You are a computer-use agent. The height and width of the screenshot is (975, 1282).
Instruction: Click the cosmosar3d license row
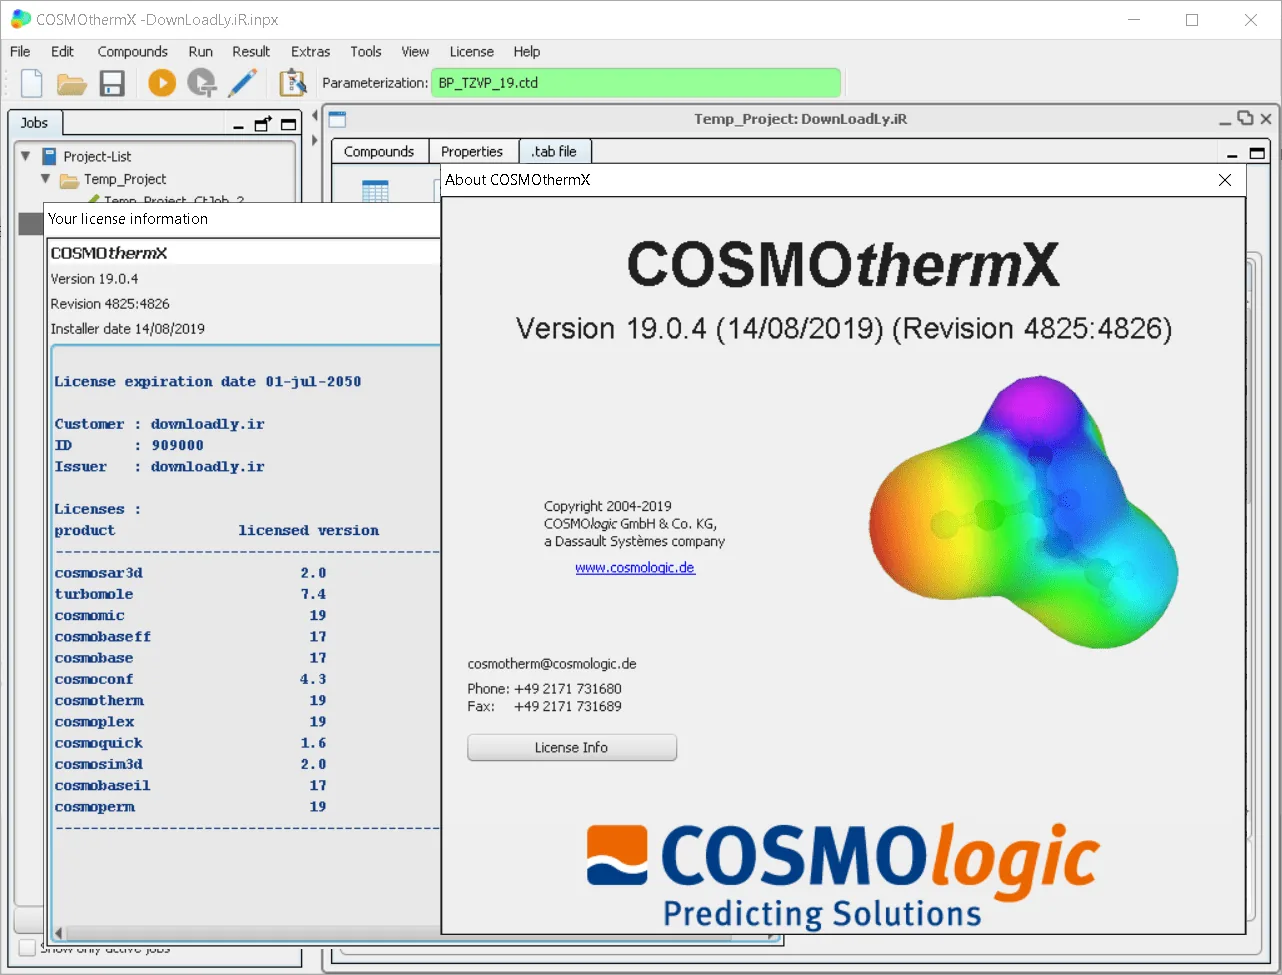point(191,573)
